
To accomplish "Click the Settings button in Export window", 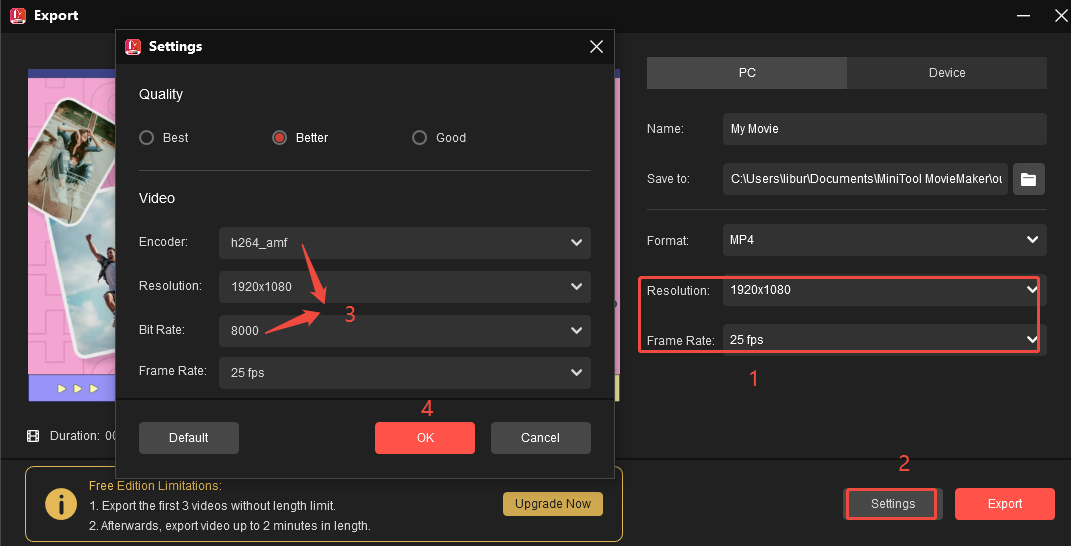I will (893, 504).
